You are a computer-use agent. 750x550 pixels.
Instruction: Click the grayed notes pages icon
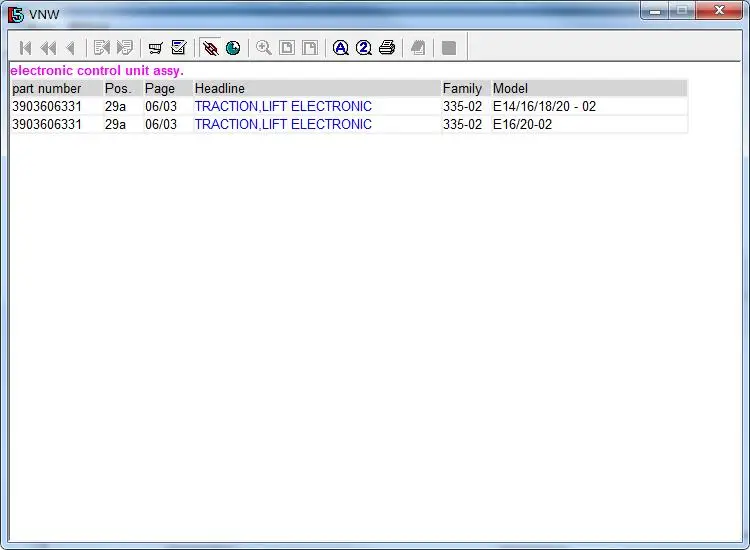pyautogui.click(x=418, y=48)
